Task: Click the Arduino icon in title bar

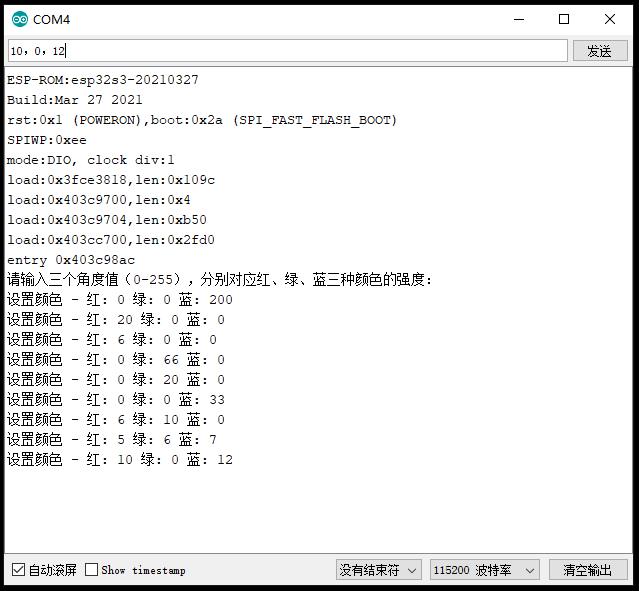Action: [20, 19]
